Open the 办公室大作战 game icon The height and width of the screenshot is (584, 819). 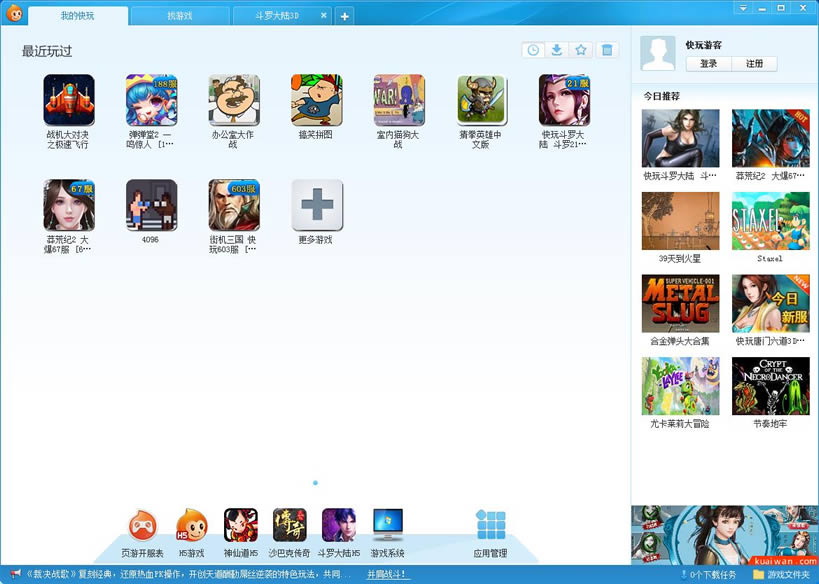click(x=233, y=100)
